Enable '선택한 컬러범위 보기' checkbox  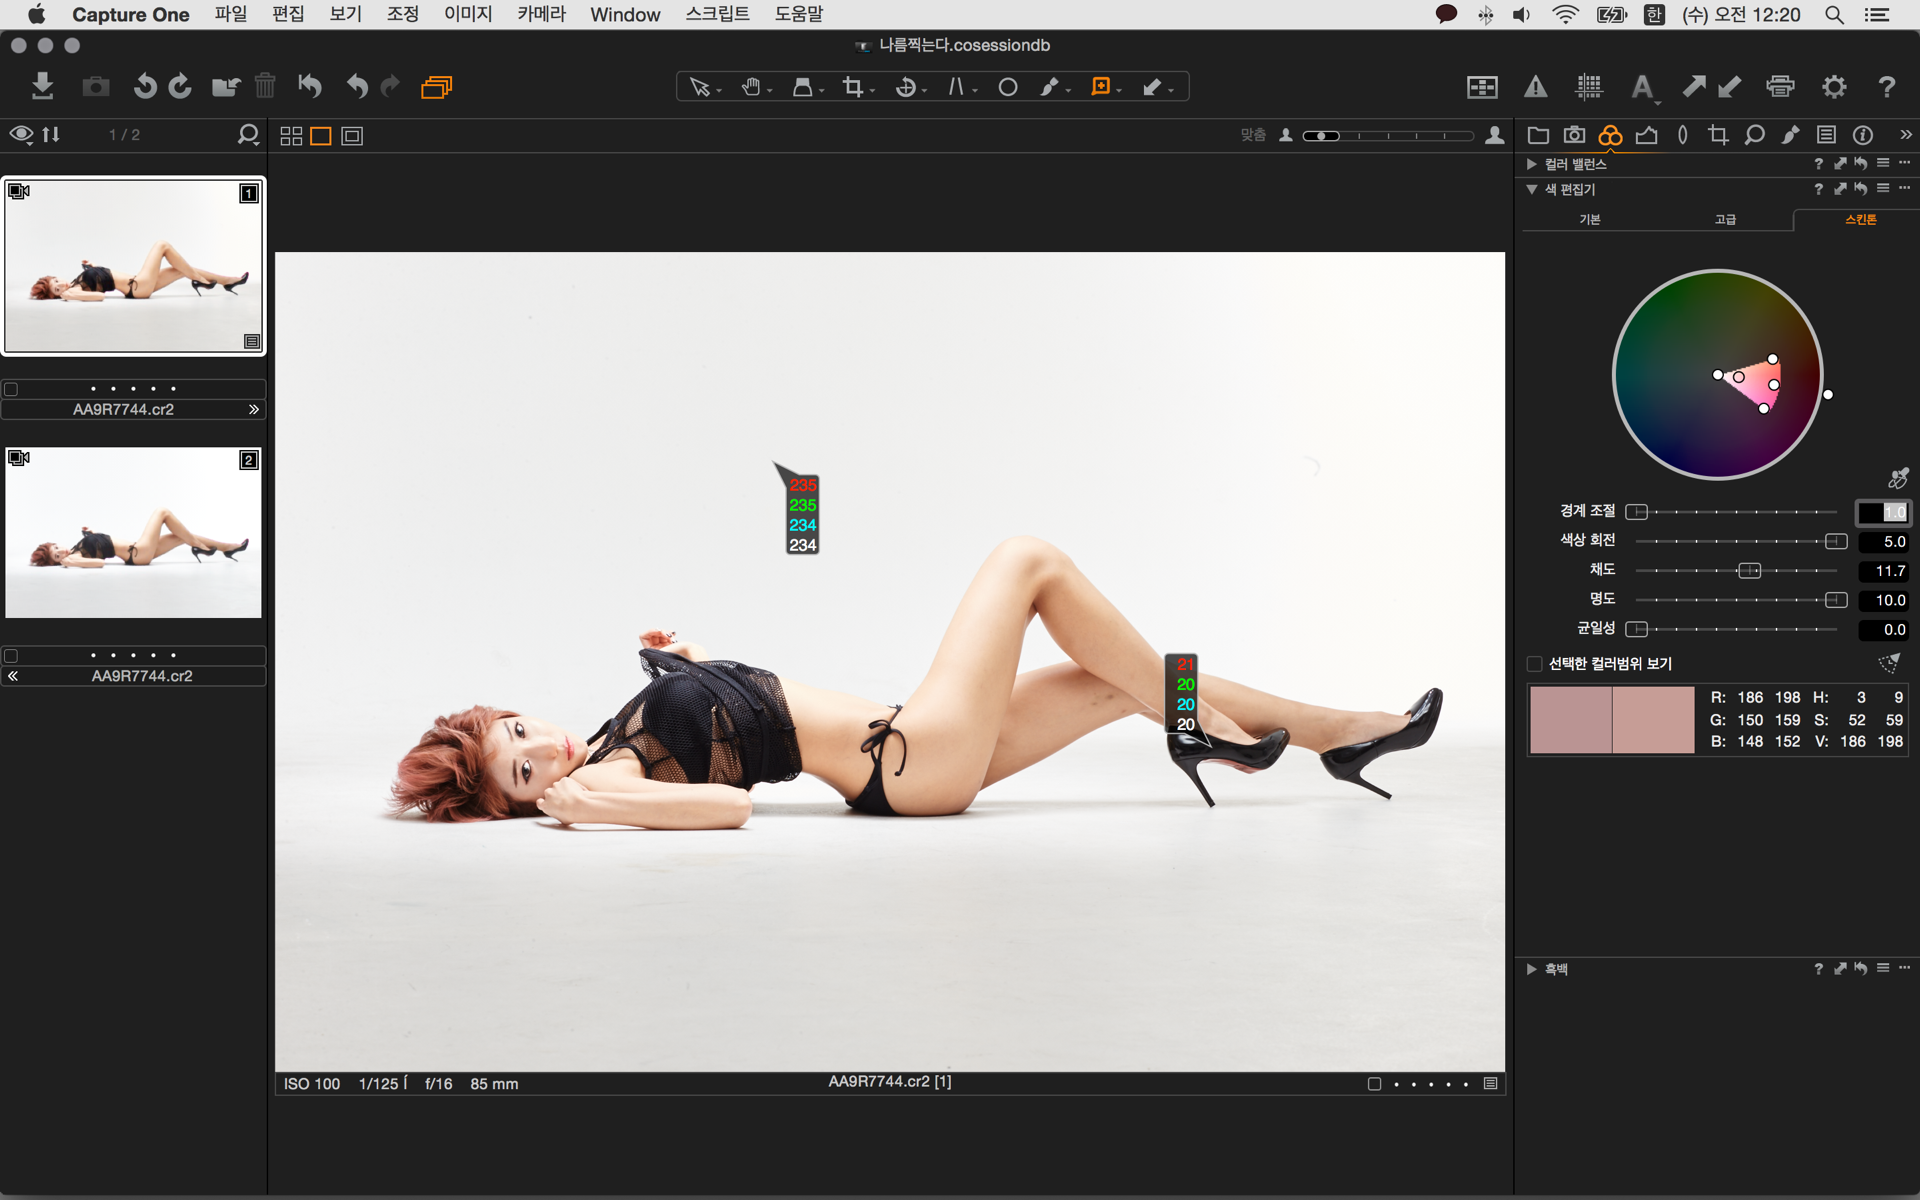pos(1535,664)
